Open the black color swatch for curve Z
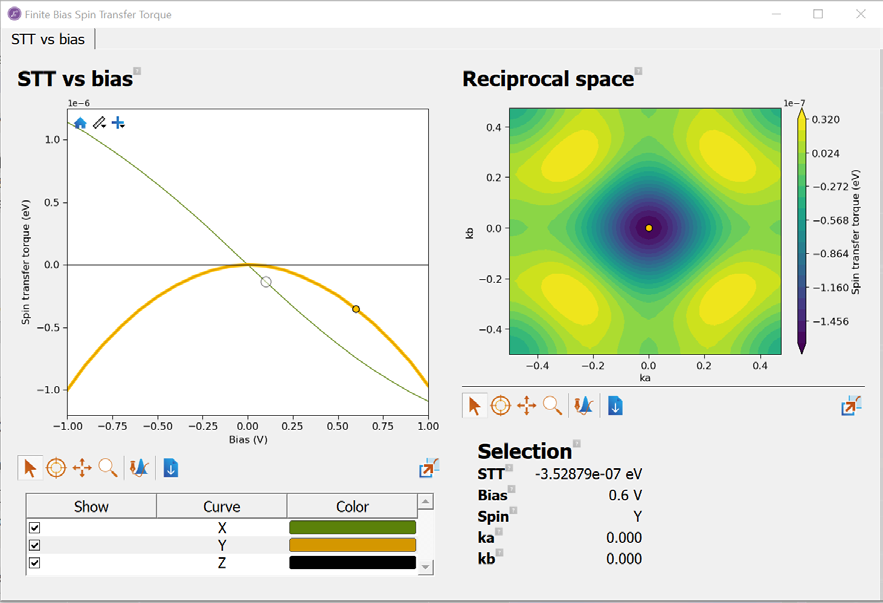Image resolution: width=883 pixels, height=603 pixels. [353, 562]
